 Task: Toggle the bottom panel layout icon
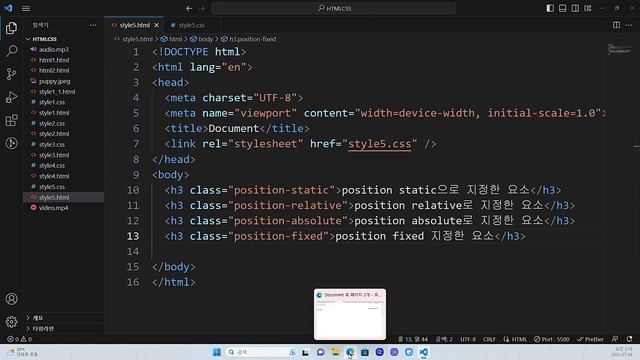pyautogui.click(x=562, y=8)
